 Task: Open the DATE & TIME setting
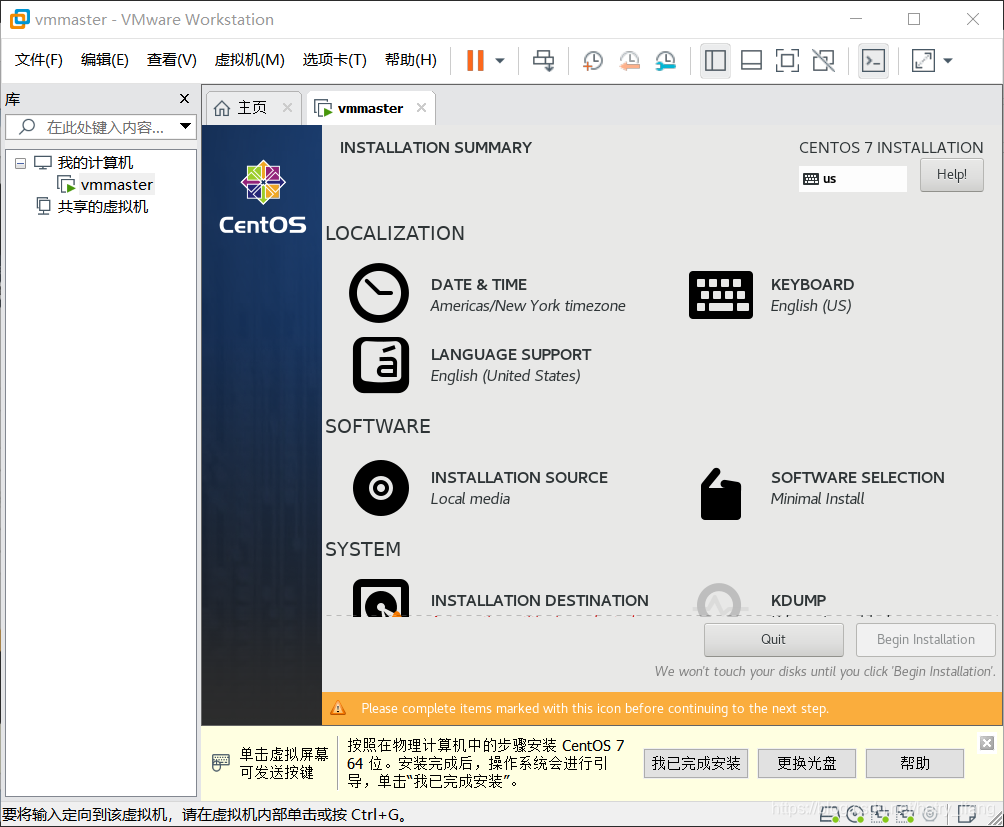(528, 295)
